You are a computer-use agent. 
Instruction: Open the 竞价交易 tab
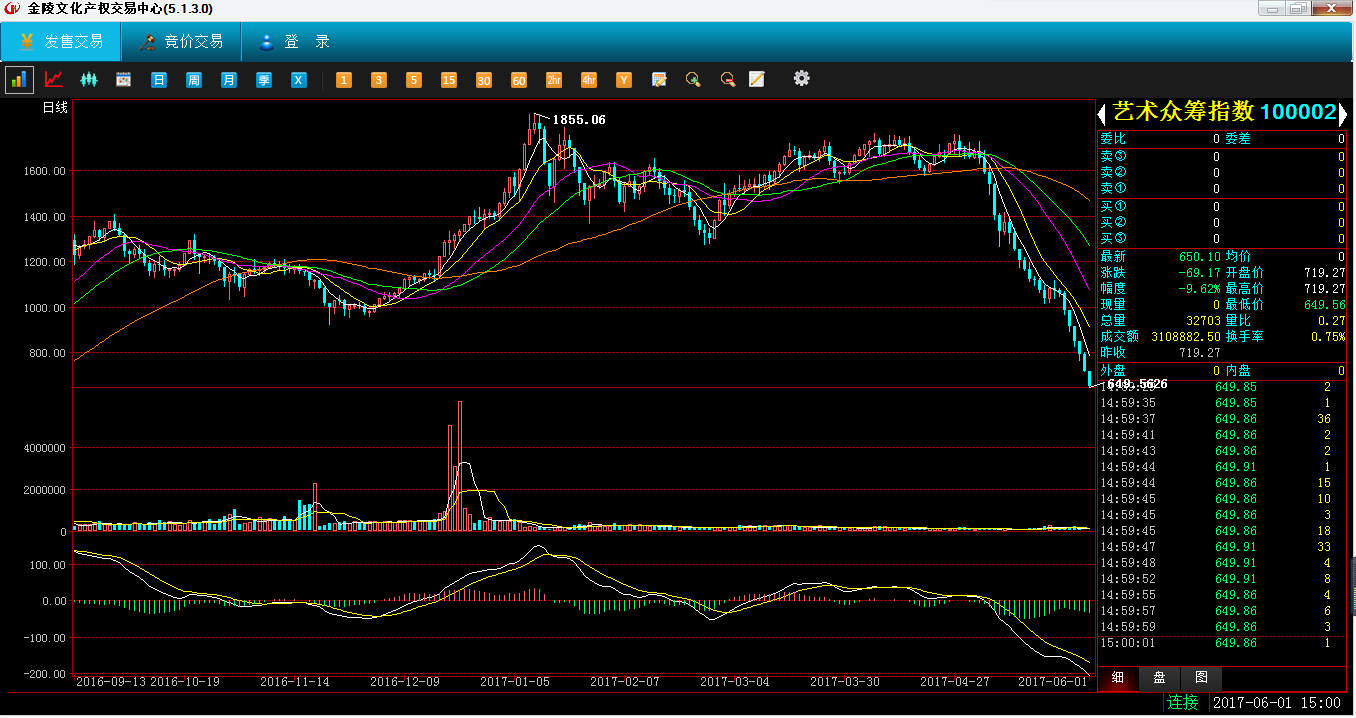coord(181,42)
